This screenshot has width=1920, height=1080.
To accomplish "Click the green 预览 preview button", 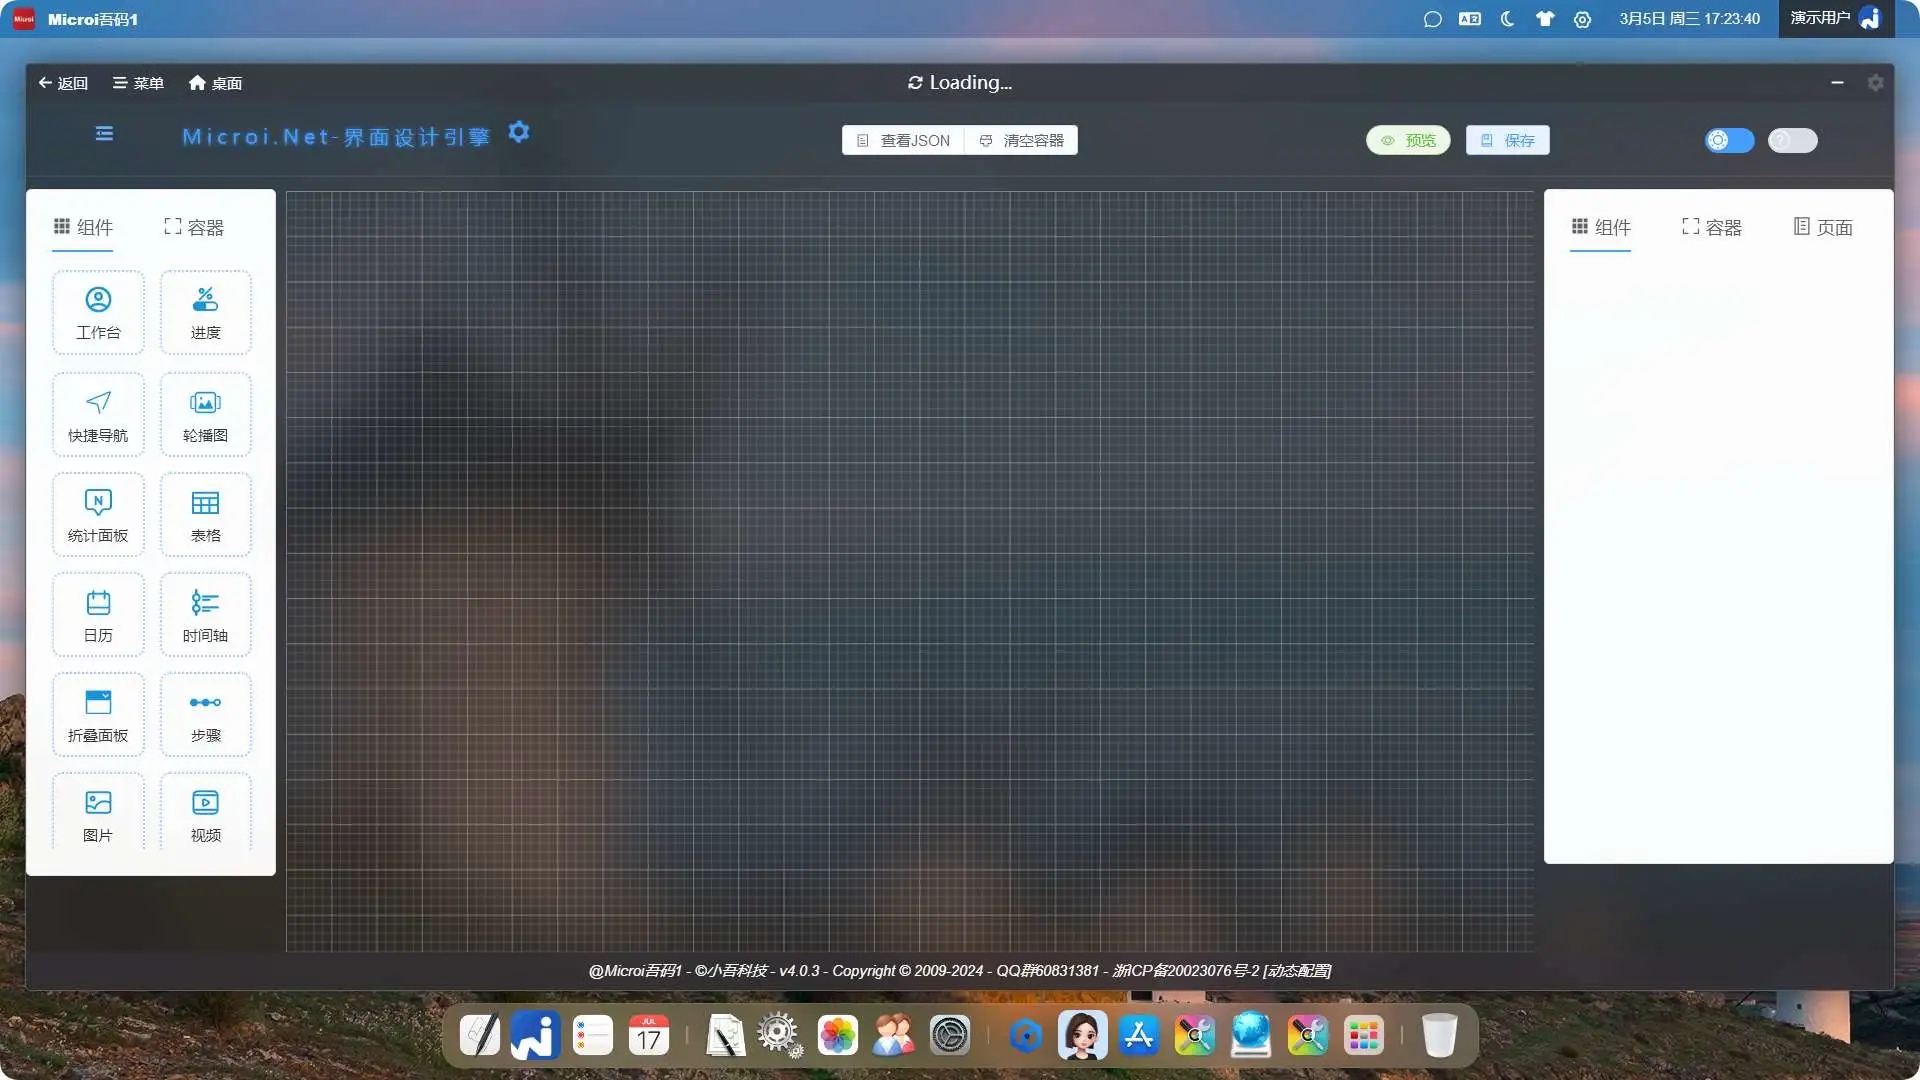I will tap(1408, 140).
